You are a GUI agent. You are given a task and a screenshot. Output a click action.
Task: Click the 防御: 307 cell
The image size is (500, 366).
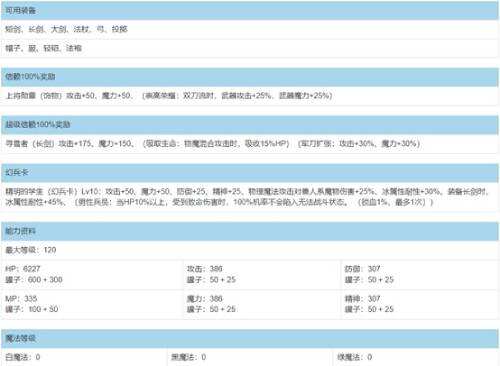[x=420, y=274]
